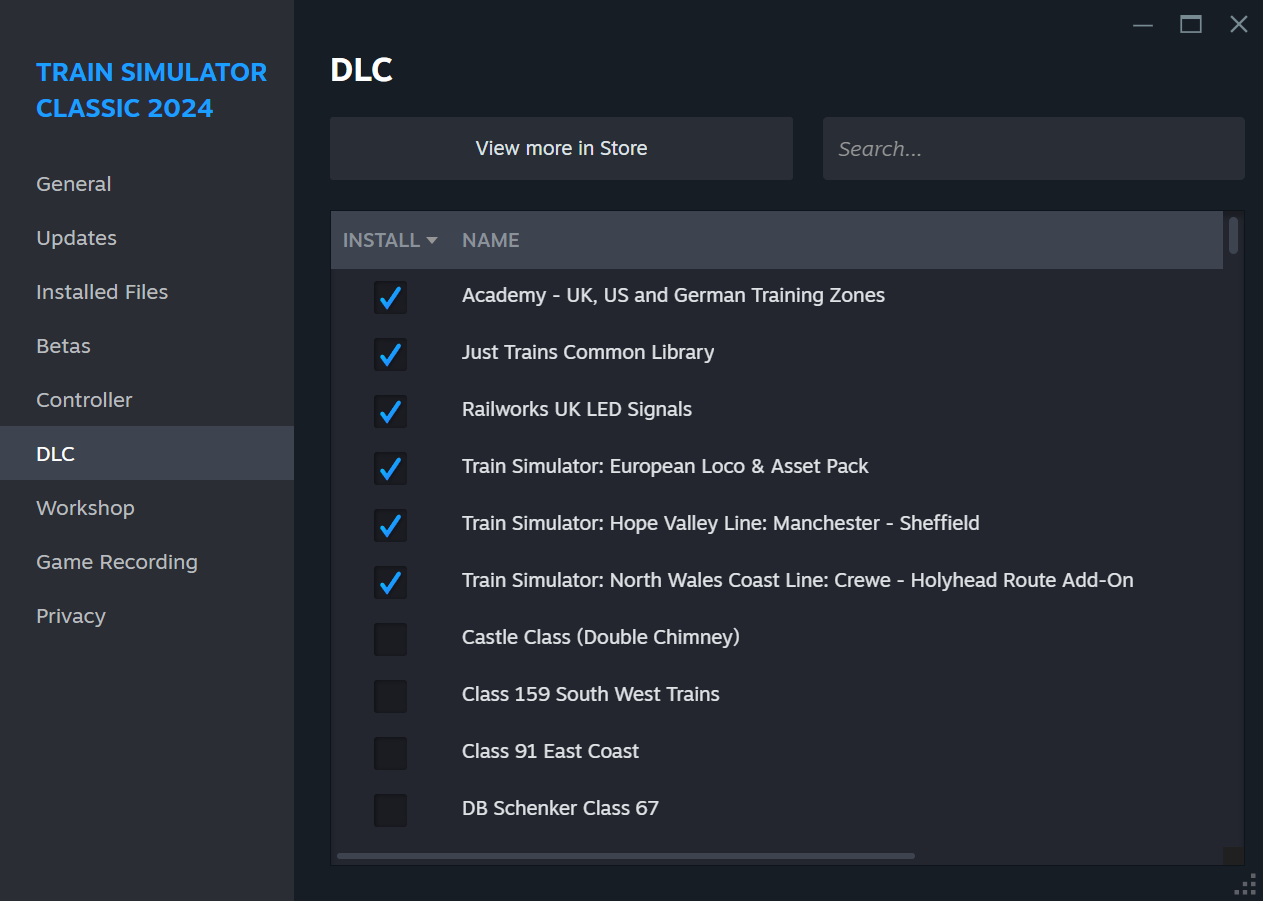The height and width of the screenshot is (901, 1263).
Task: Tick the Class 159 South West Trains checkbox
Action: point(390,696)
